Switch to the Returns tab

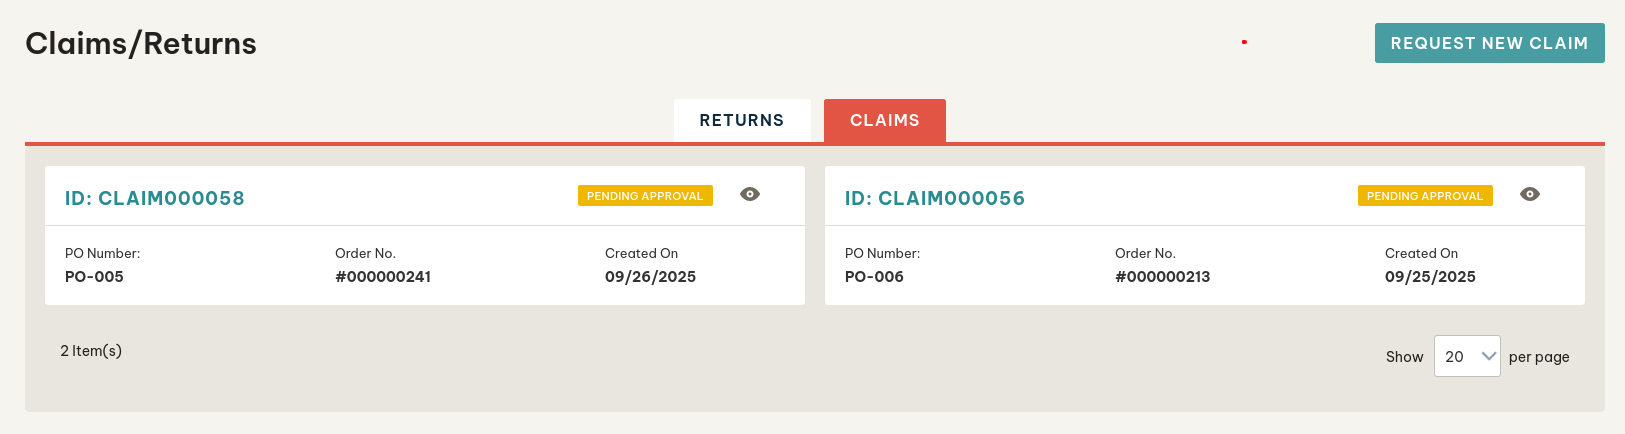(741, 120)
